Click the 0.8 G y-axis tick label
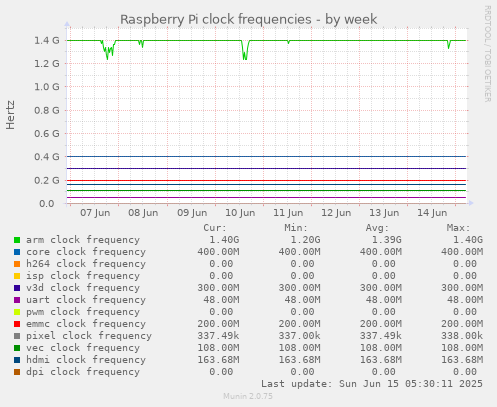Image resolution: width=497 pixels, height=407 pixels. coord(47,110)
